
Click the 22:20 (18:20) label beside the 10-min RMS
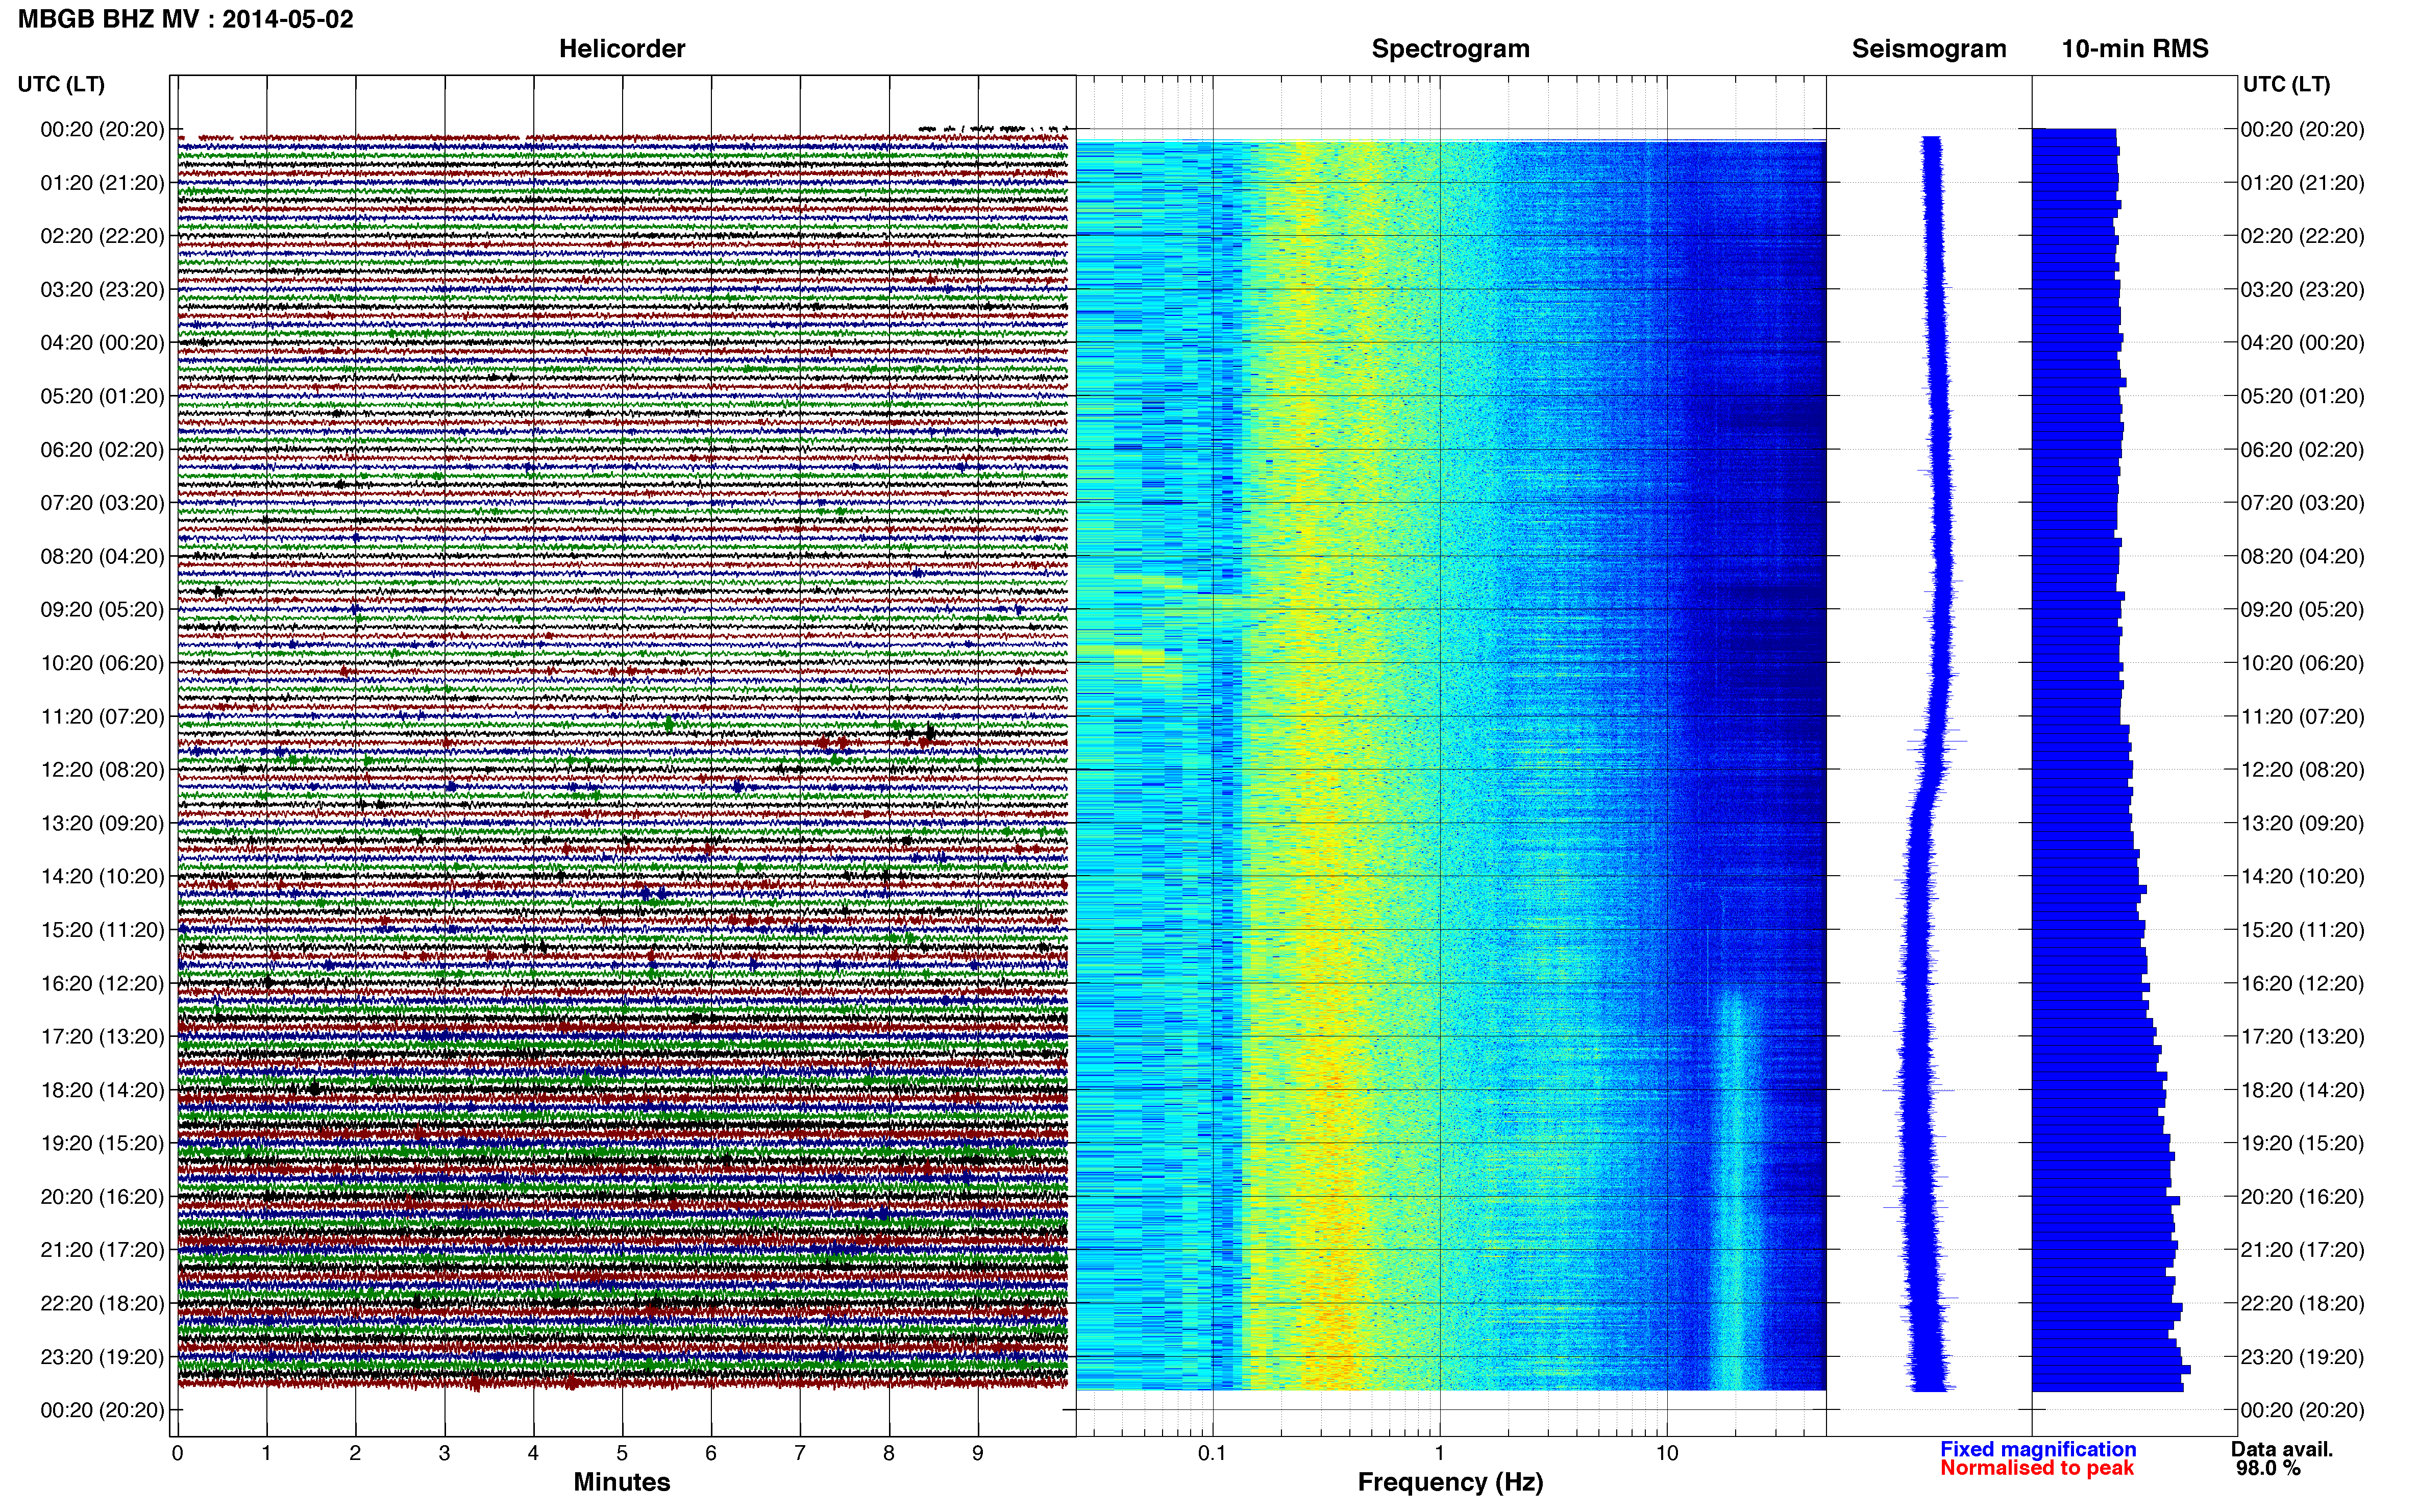coord(2302,1304)
